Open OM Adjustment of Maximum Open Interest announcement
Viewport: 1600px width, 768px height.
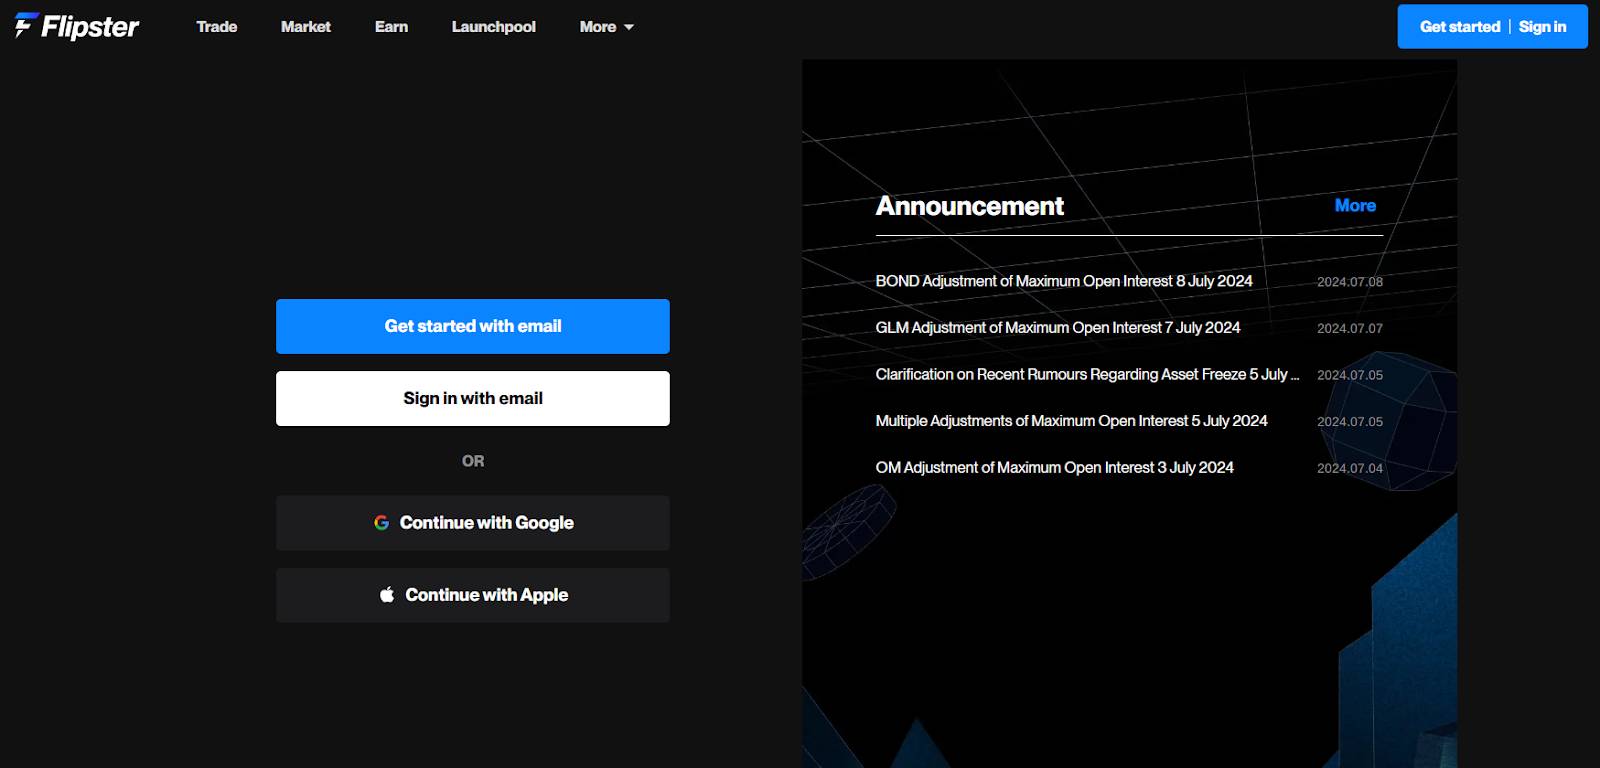1054,468
